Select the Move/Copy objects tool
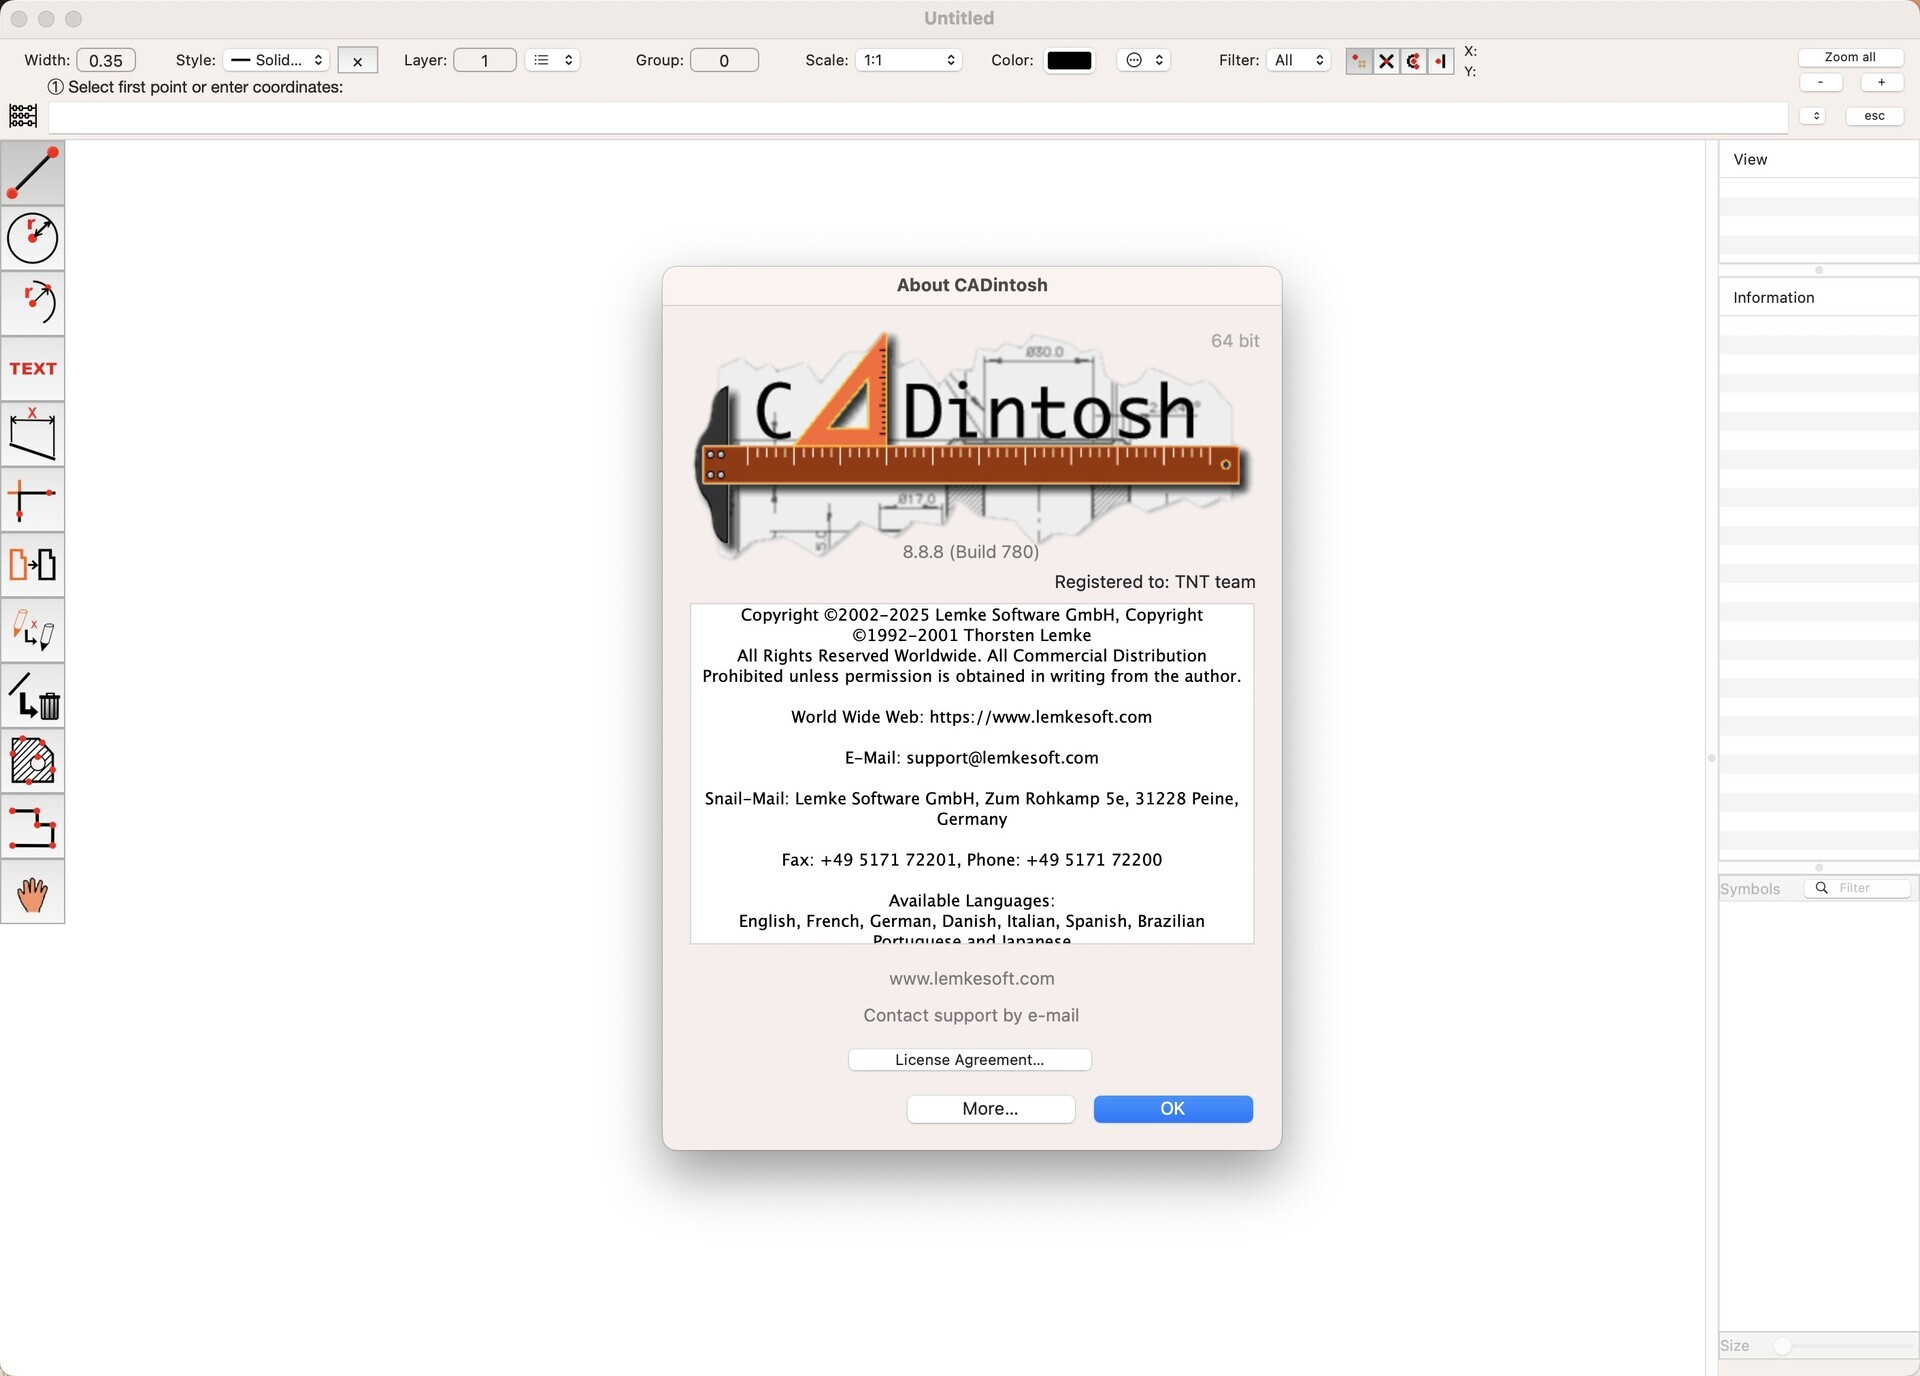The width and height of the screenshot is (1920, 1376). 32,565
